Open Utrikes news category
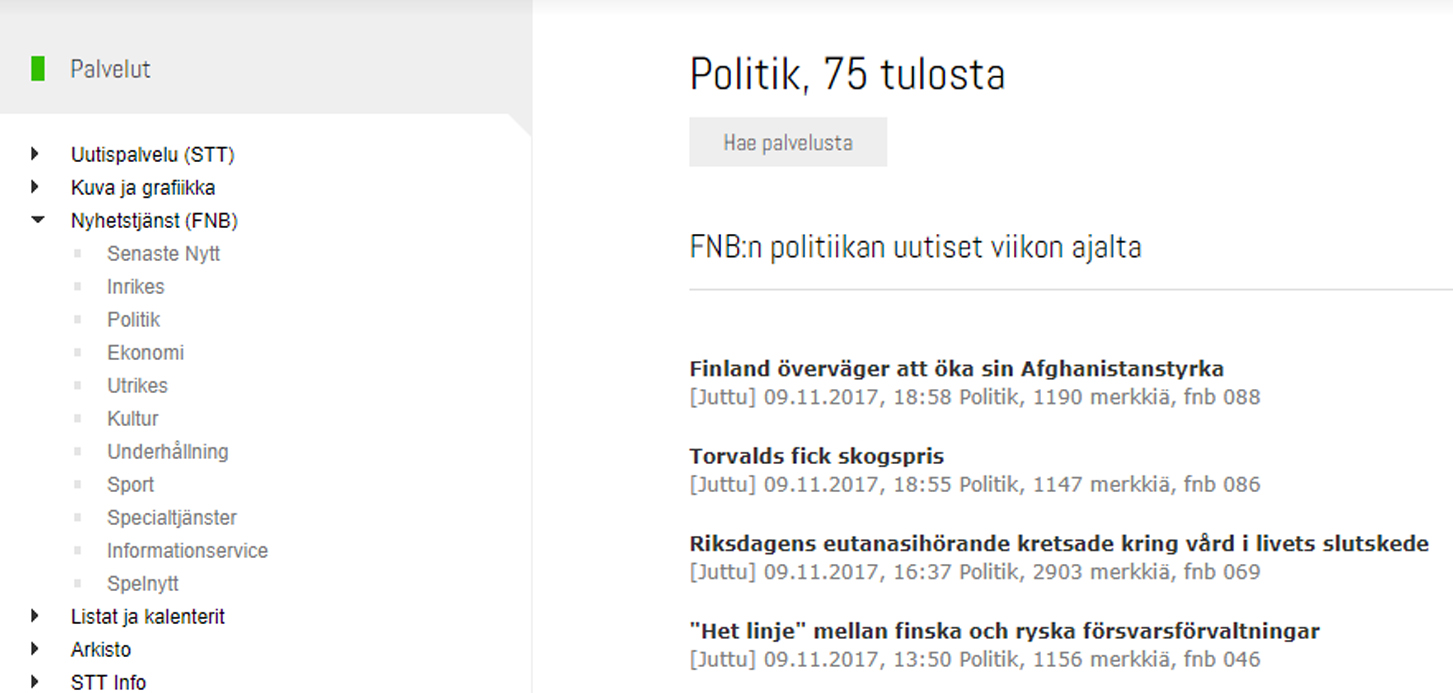The width and height of the screenshot is (1453, 693). pos(137,386)
